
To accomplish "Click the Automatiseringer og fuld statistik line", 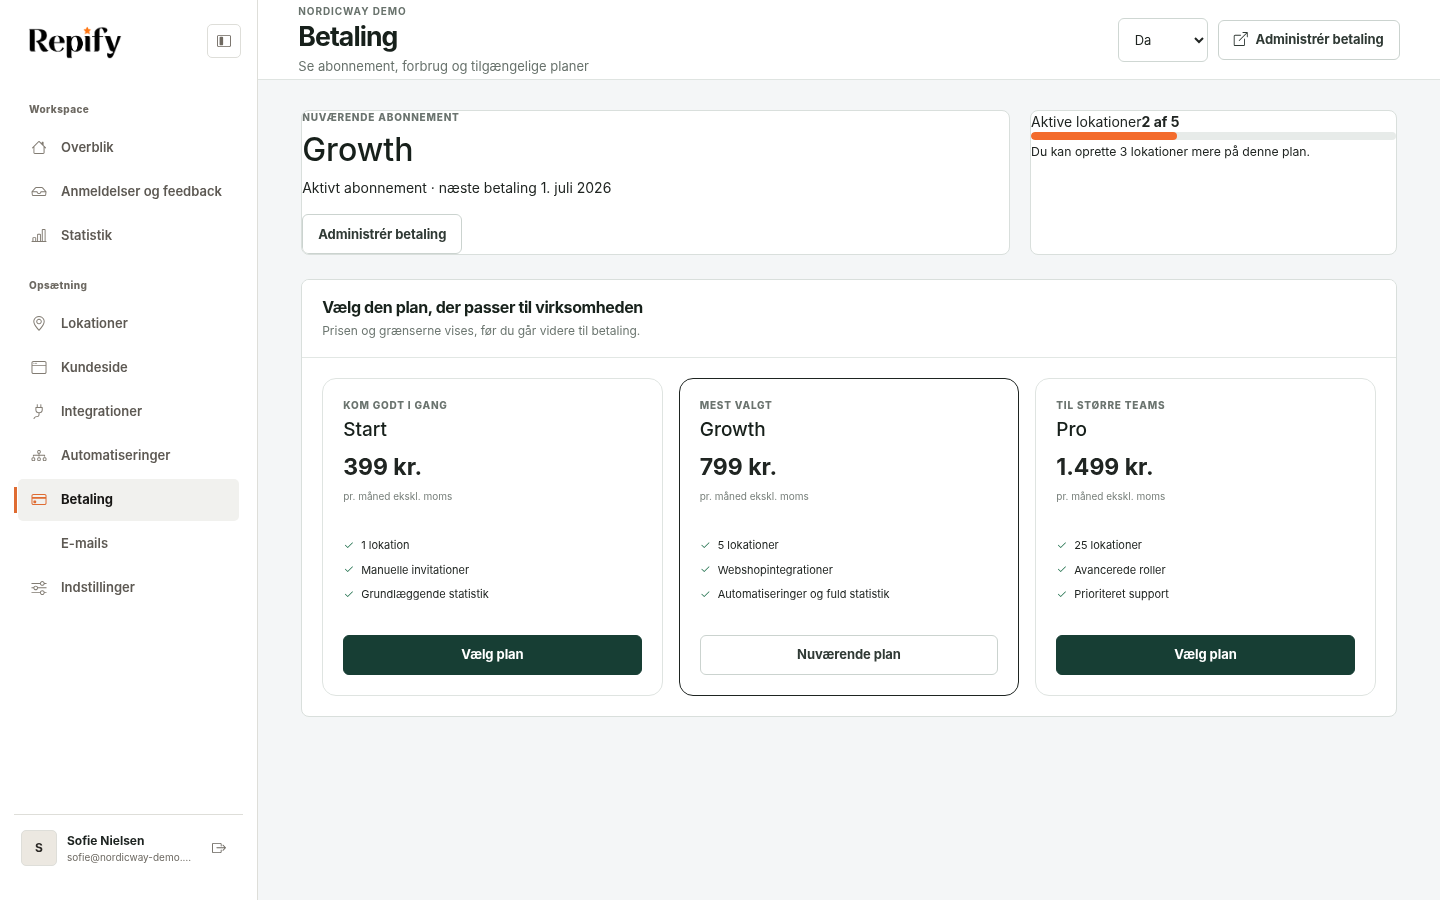I will pos(803,594).
